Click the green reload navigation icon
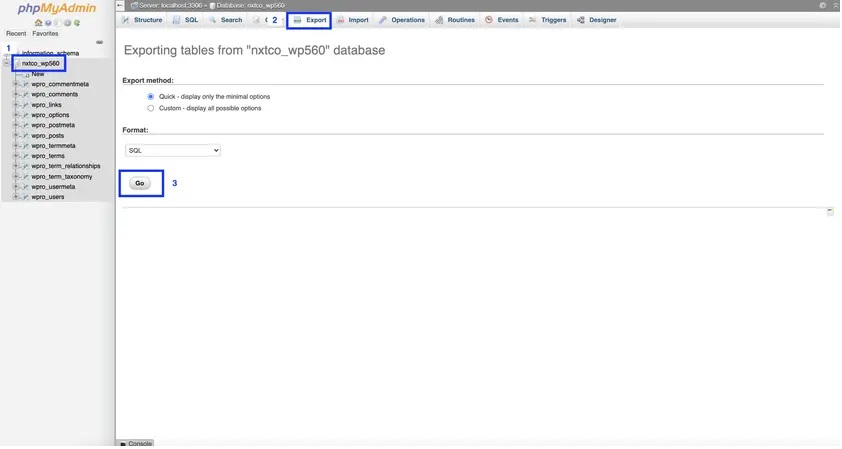 [77, 23]
